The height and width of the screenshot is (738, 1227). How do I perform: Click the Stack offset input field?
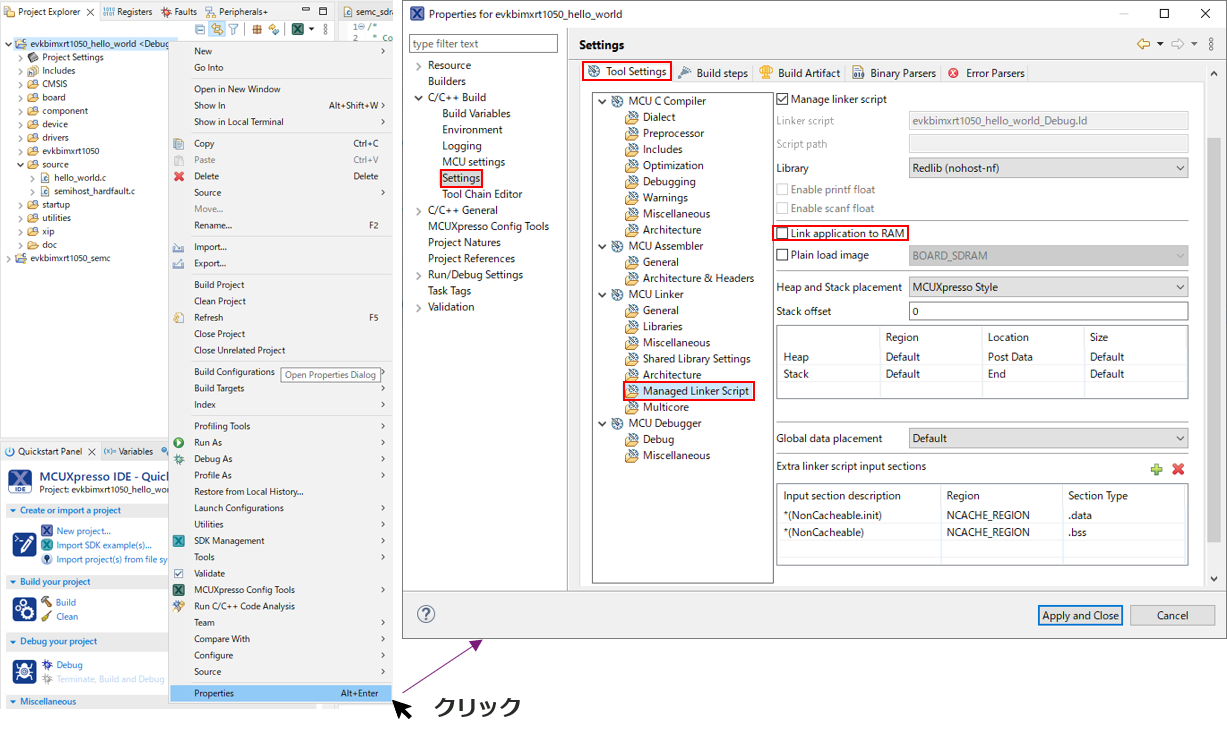click(1048, 311)
